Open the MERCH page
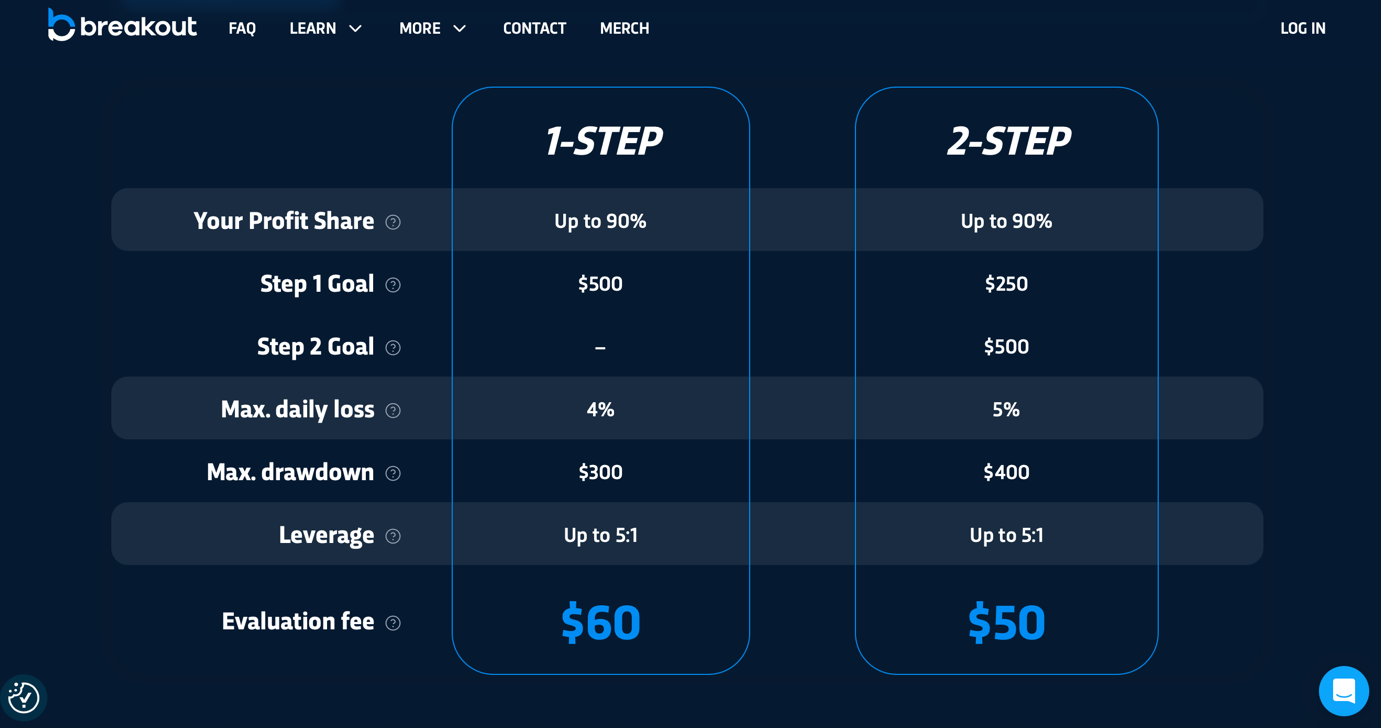Image resolution: width=1381 pixels, height=728 pixels. pos(624,29)
